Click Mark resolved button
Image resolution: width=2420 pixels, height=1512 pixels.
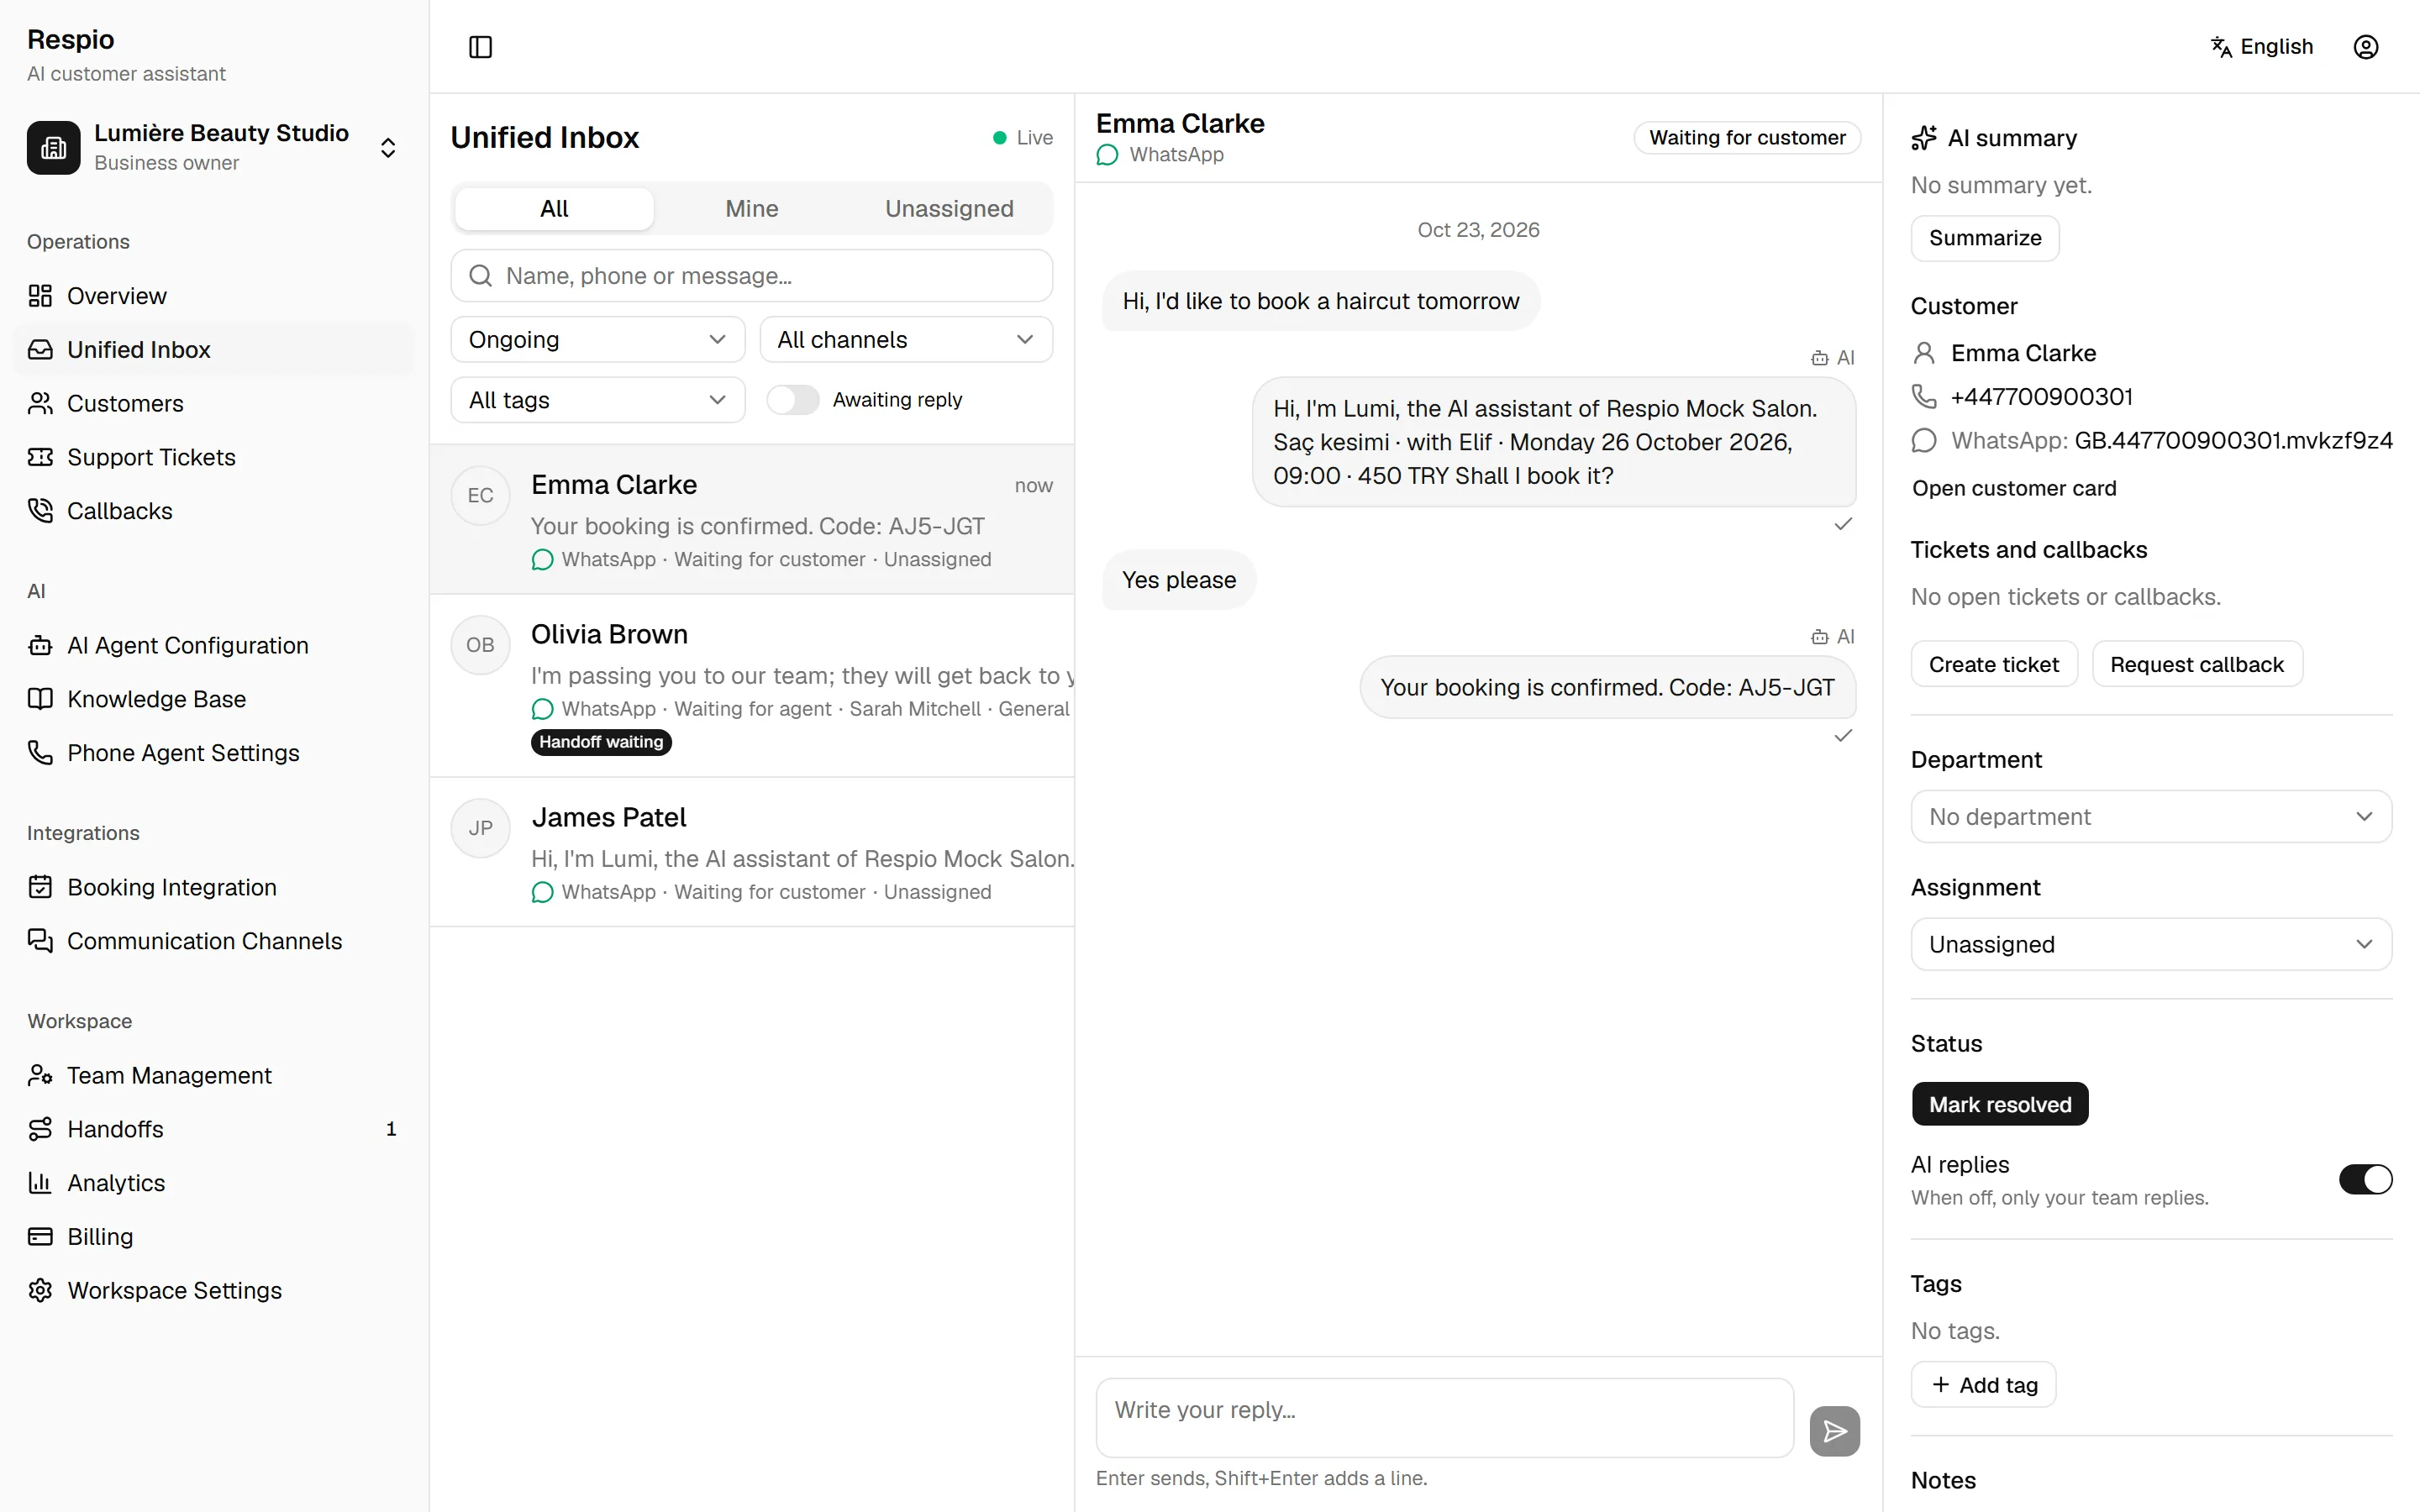pyautogui.click(x=1999, y=1104)
